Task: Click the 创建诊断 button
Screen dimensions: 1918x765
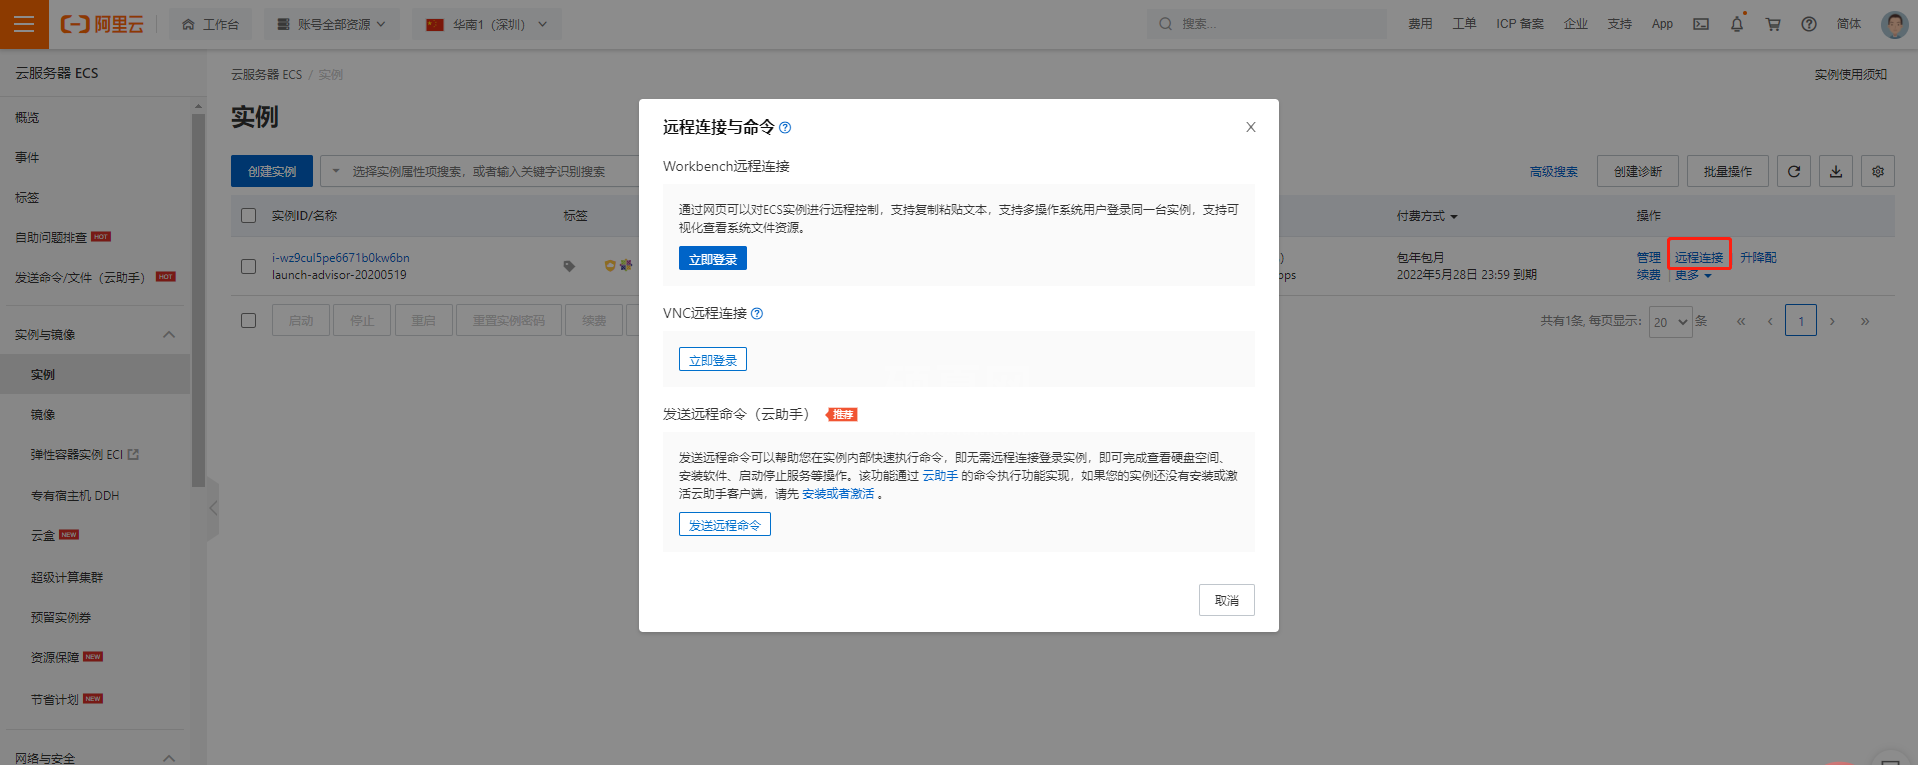Action: click(1638, 171)
